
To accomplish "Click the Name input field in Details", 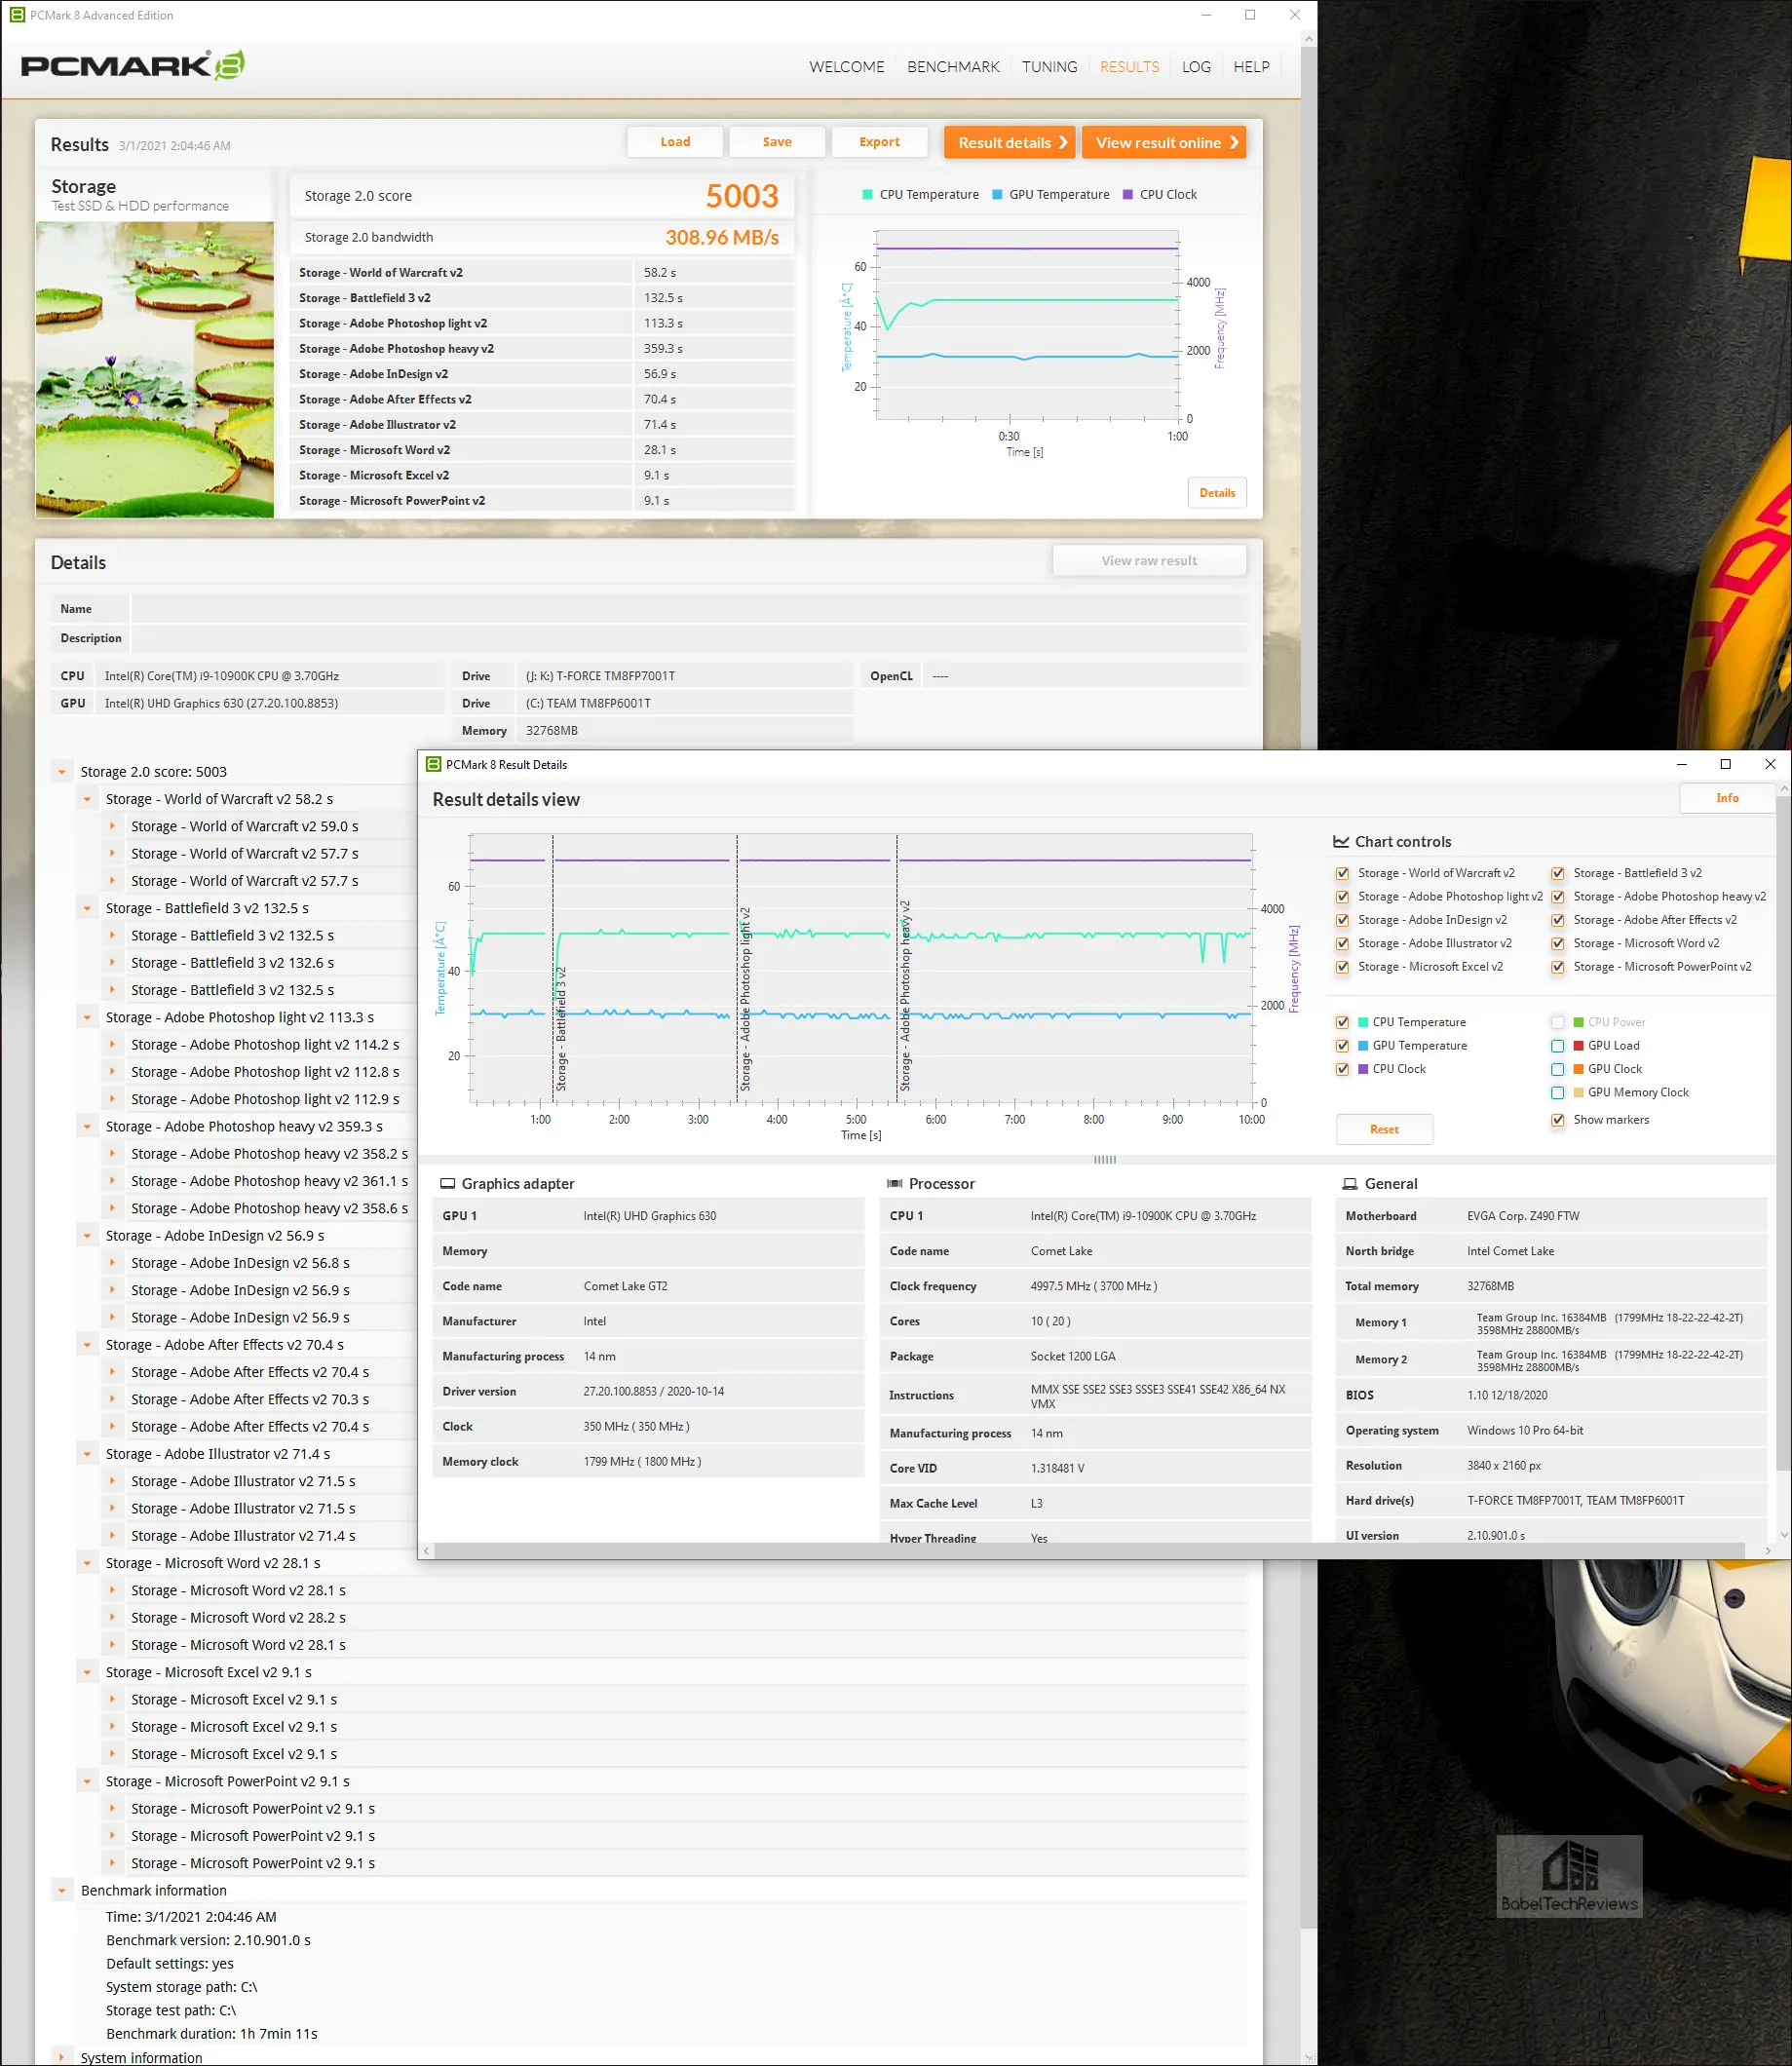I will coord(689,609).
